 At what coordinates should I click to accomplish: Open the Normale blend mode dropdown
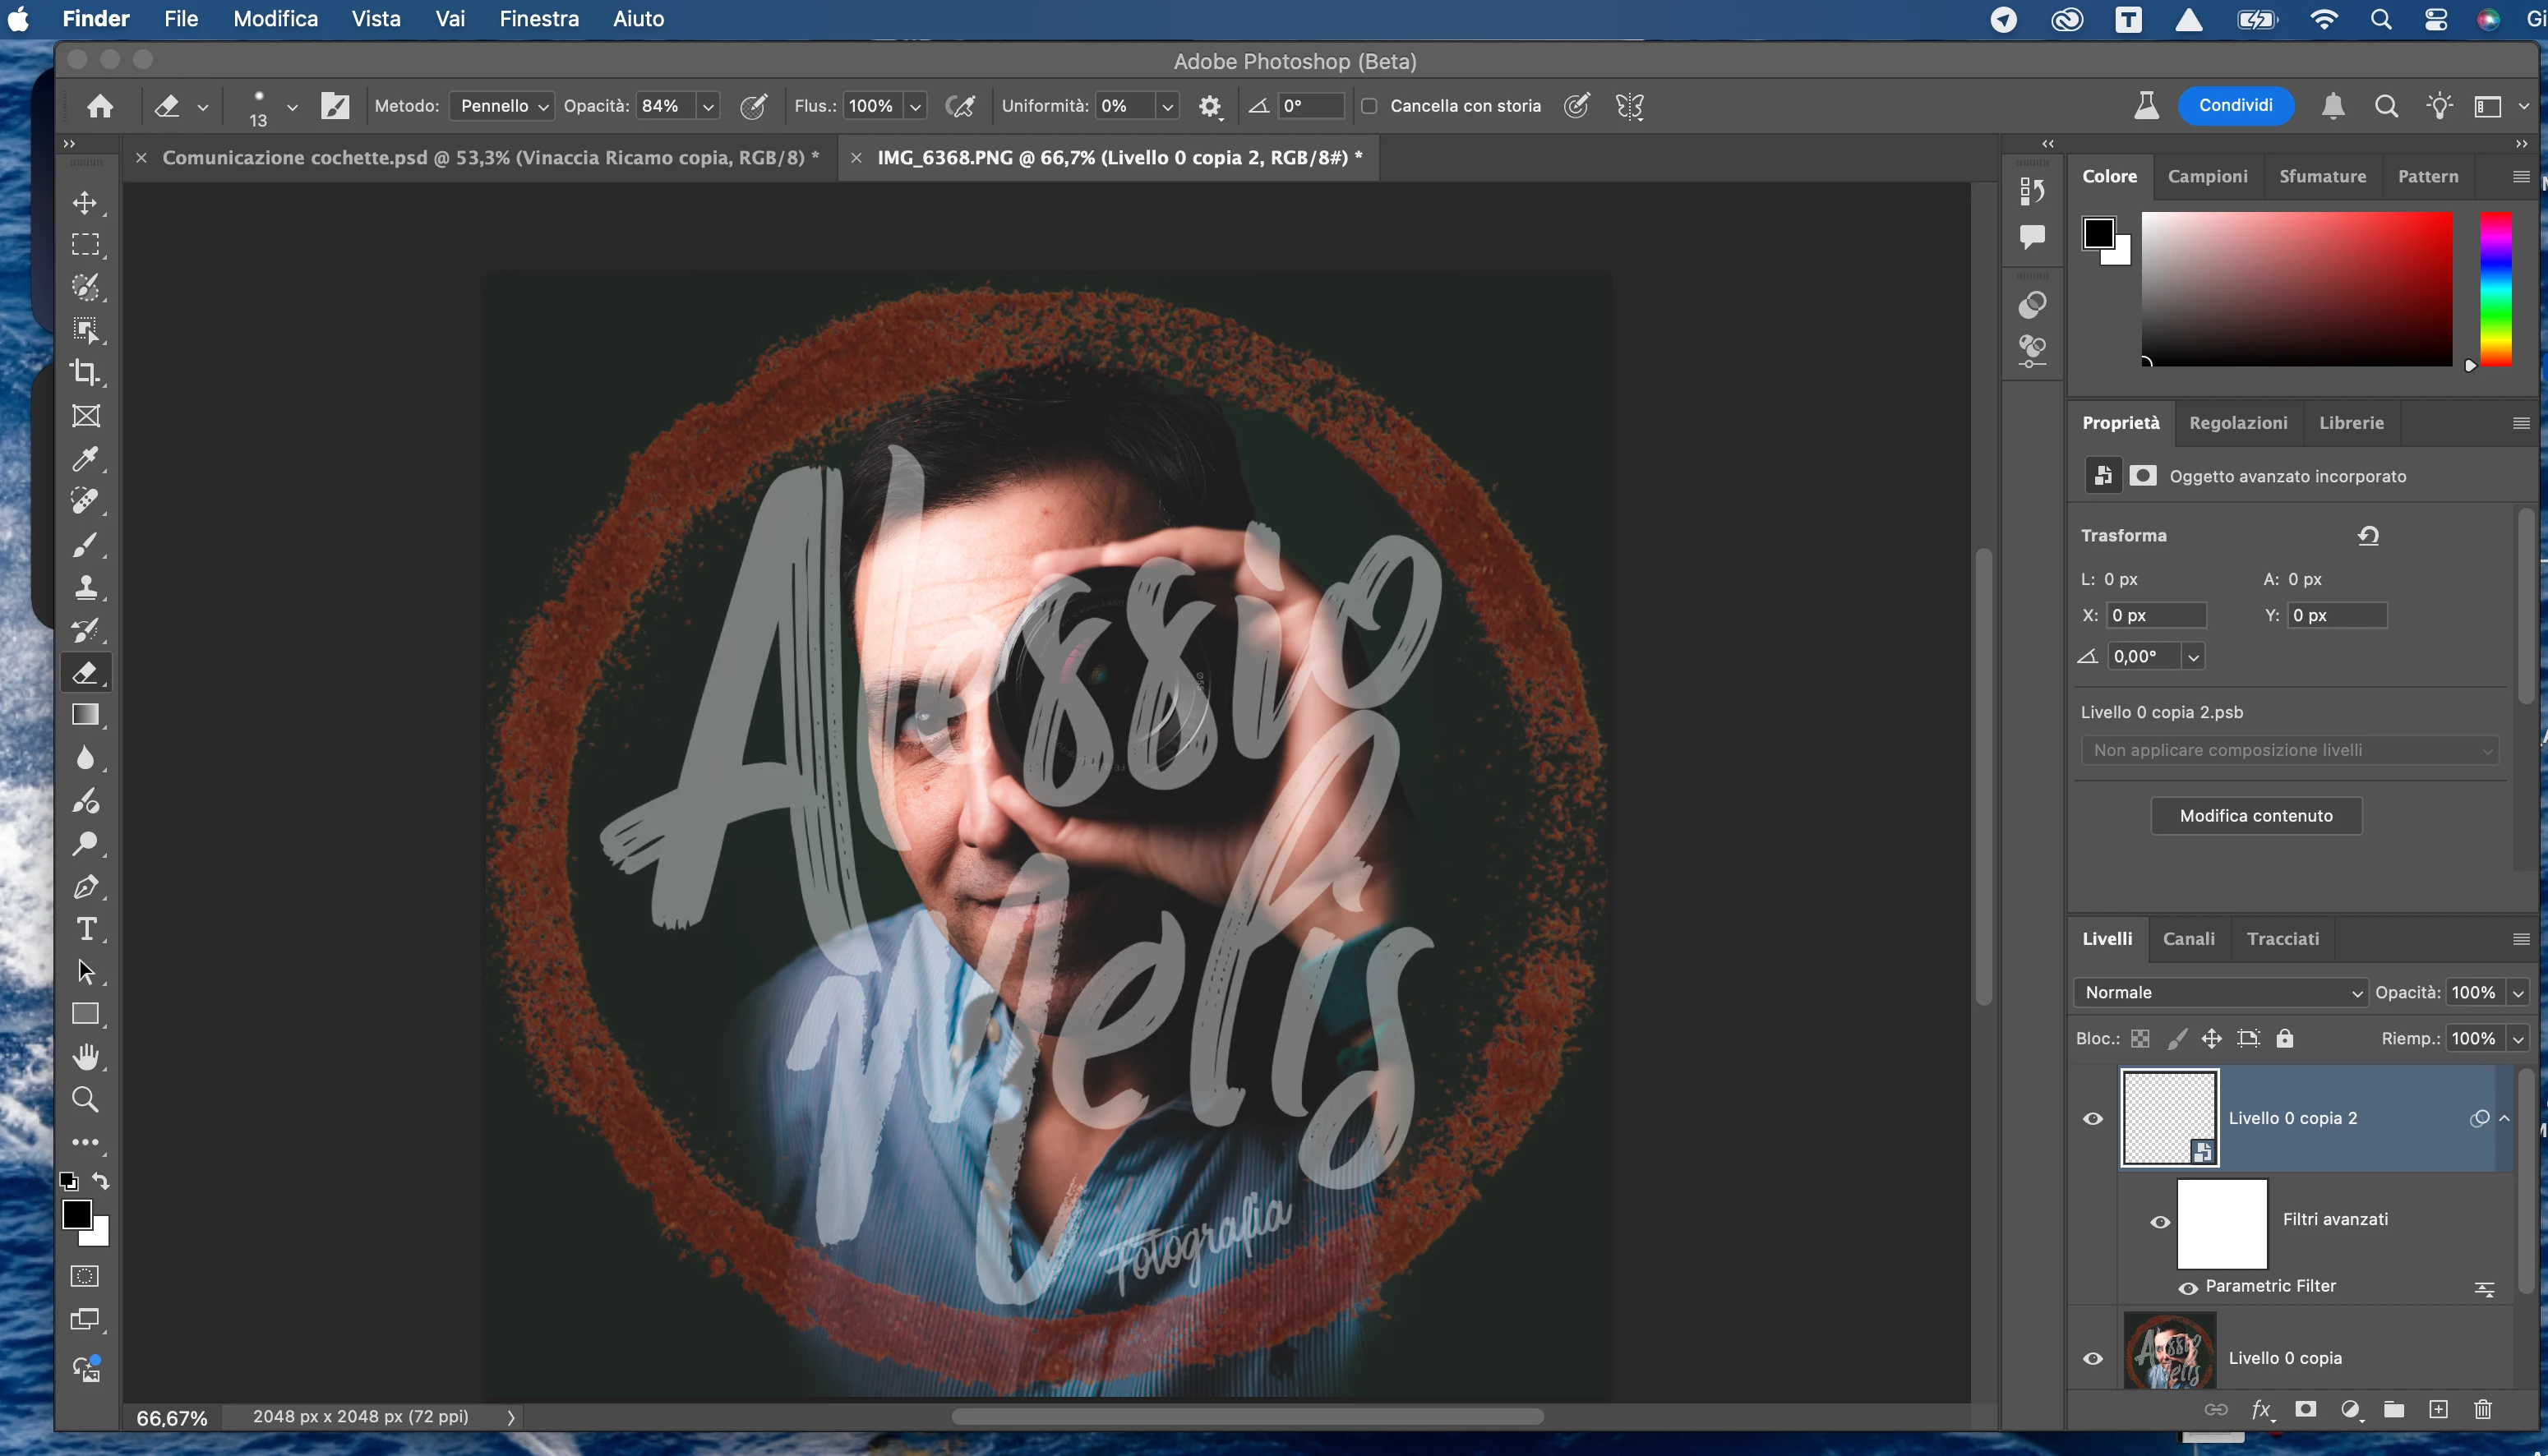(x=2220, y=992)
